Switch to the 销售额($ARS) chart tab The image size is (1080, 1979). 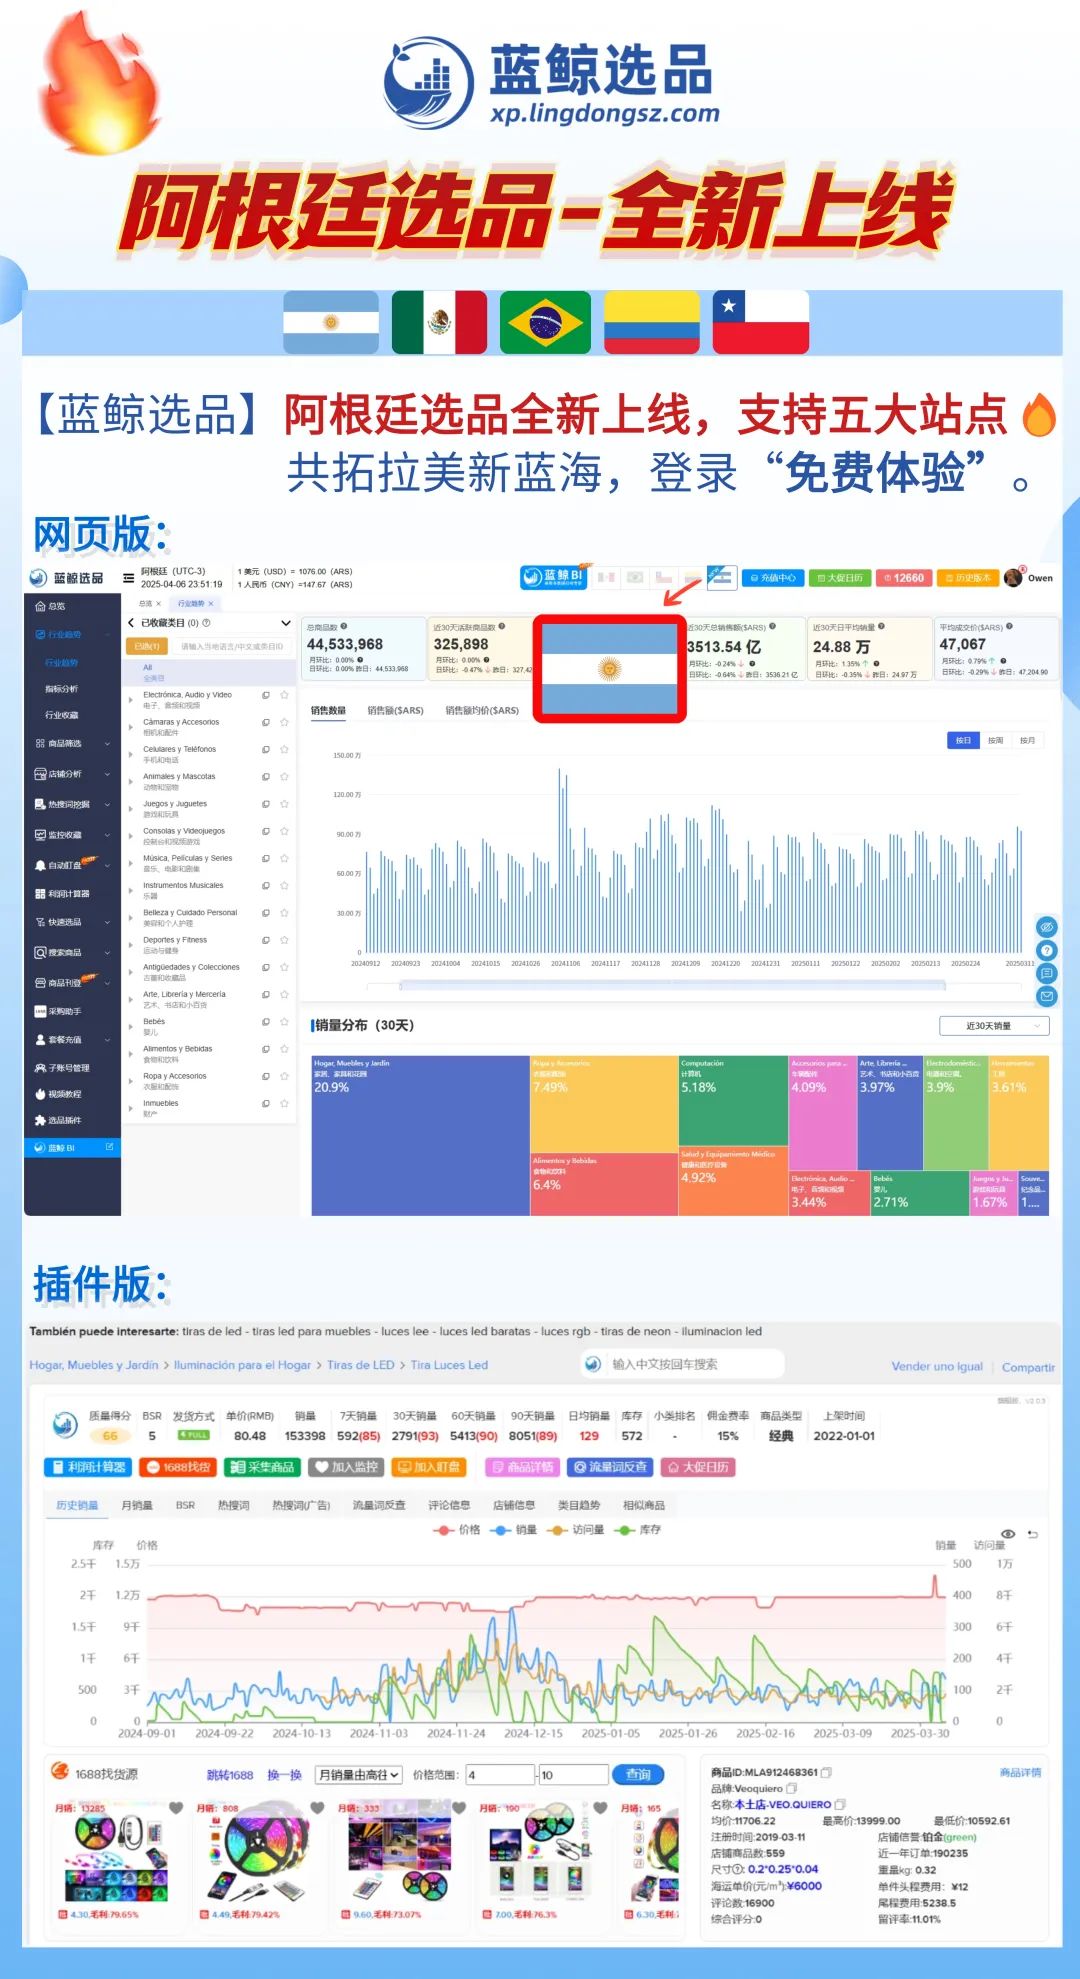point(395,710)
